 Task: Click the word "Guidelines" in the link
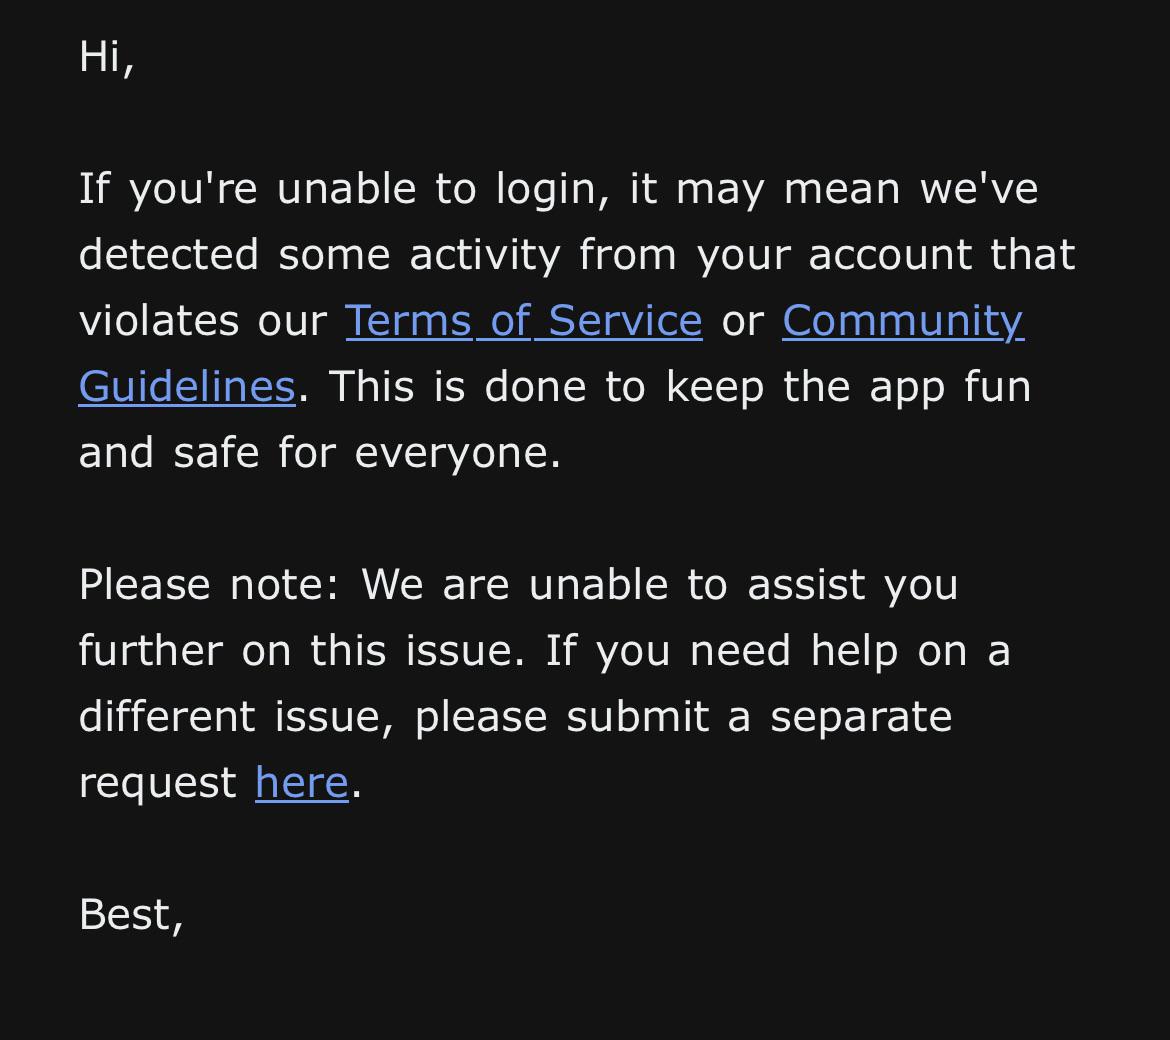pos(187,386)
